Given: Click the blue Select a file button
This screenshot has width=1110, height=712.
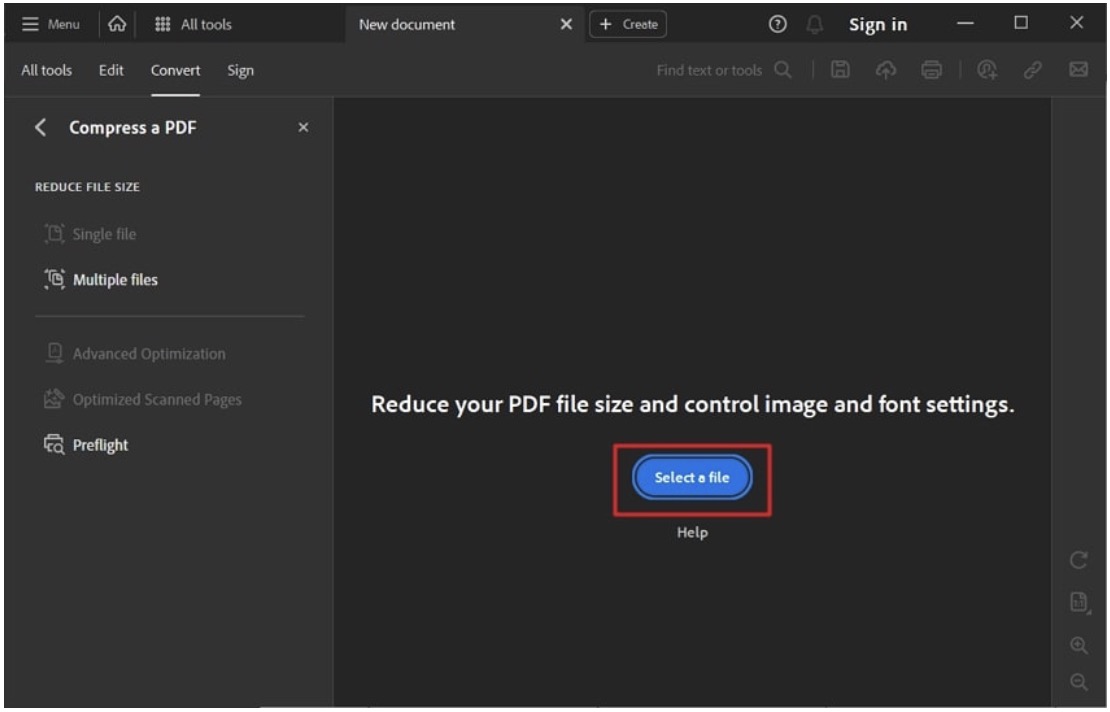Looking at the screenshot, I should pos(691,478).
